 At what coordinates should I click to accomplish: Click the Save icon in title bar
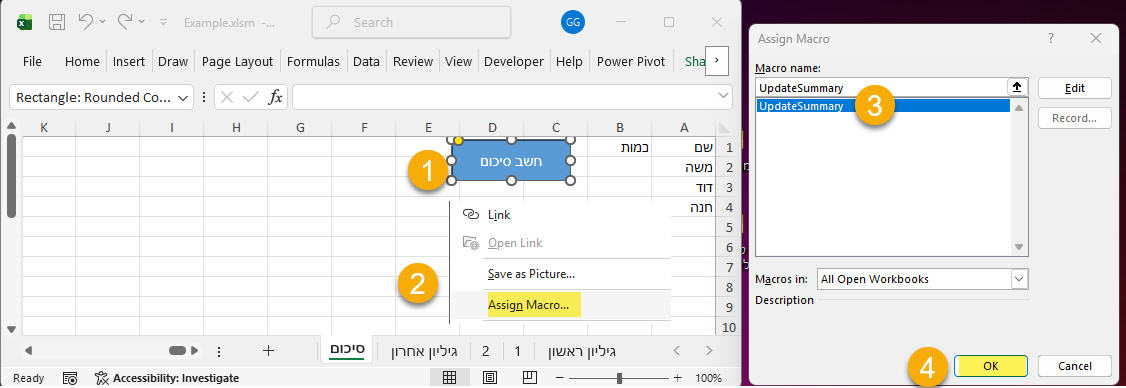click(x=57, y=22)
